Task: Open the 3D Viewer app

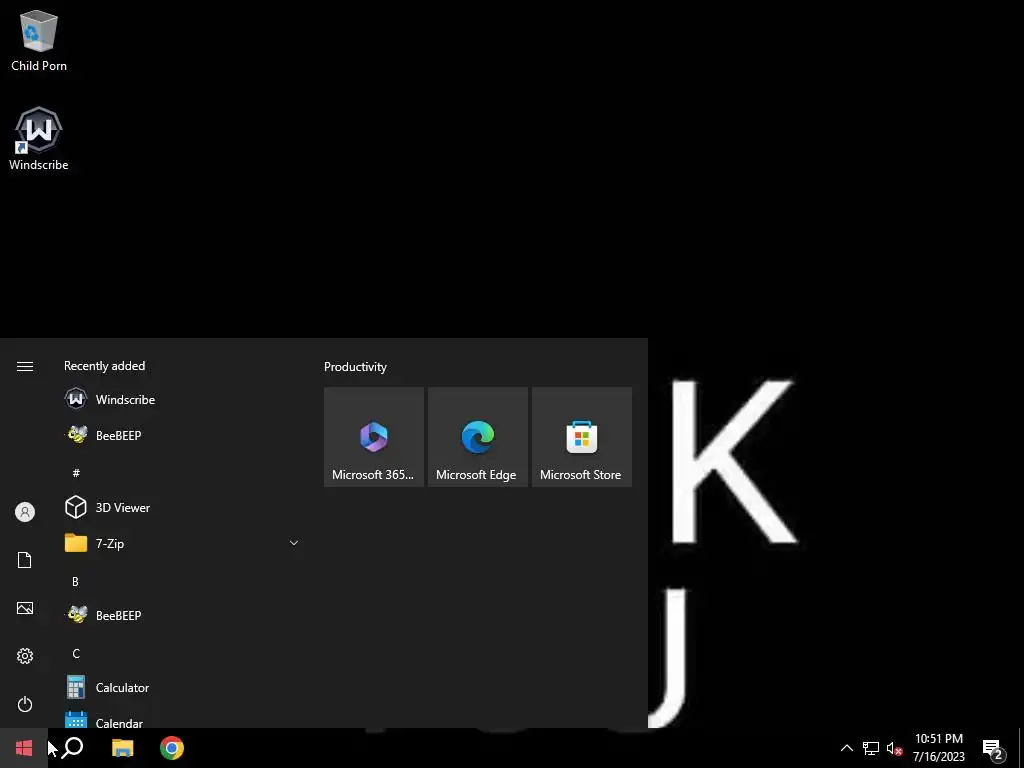Action: point(183,507)
